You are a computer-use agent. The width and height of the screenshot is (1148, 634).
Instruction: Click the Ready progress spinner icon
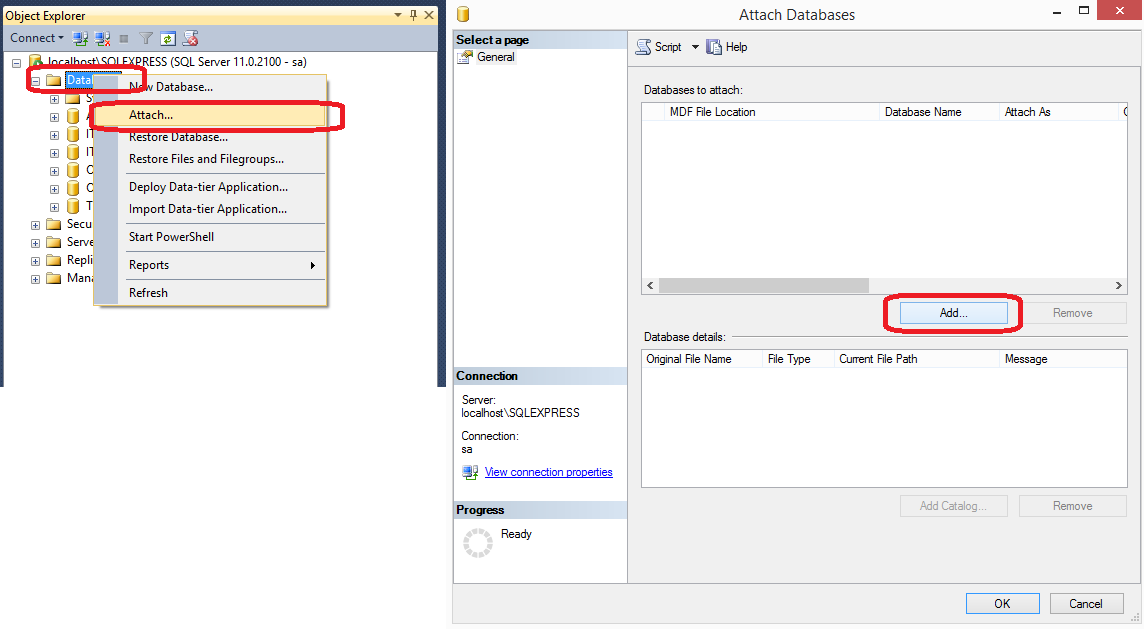[478, 542]
